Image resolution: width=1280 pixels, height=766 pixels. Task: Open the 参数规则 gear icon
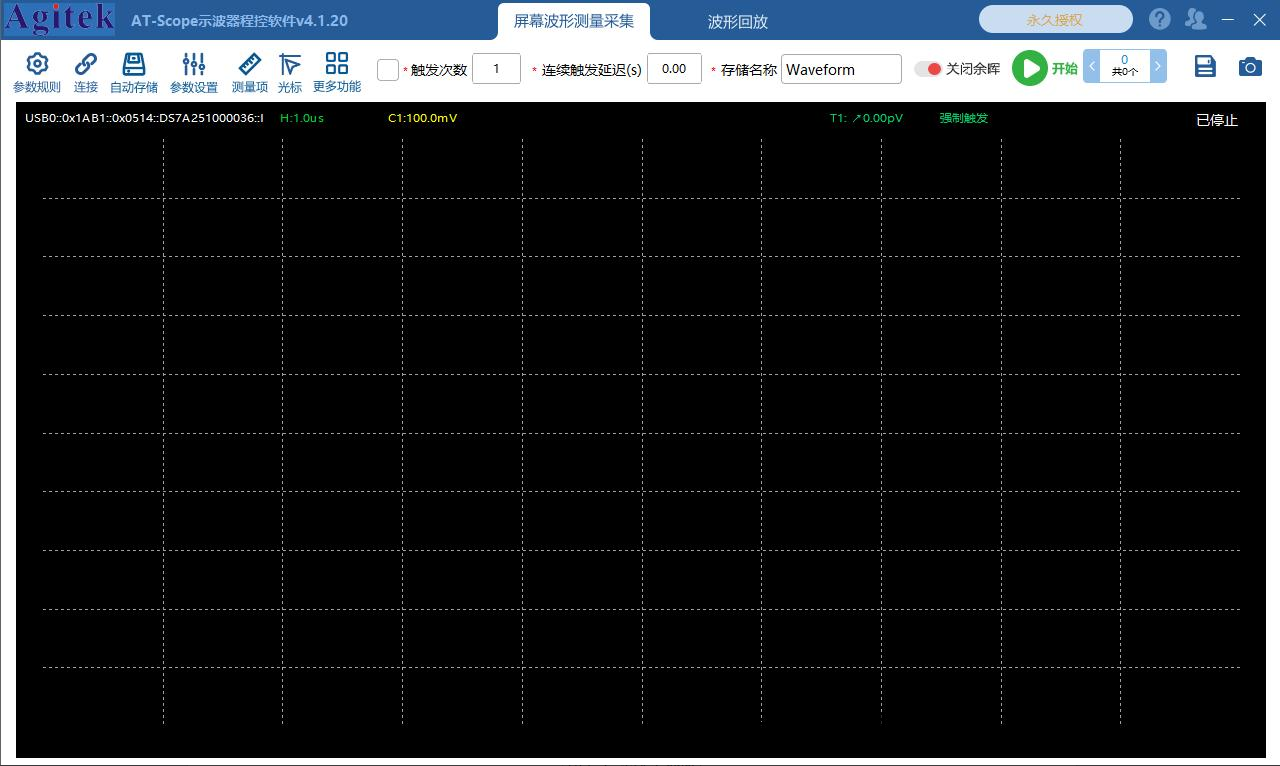[37, 65]
